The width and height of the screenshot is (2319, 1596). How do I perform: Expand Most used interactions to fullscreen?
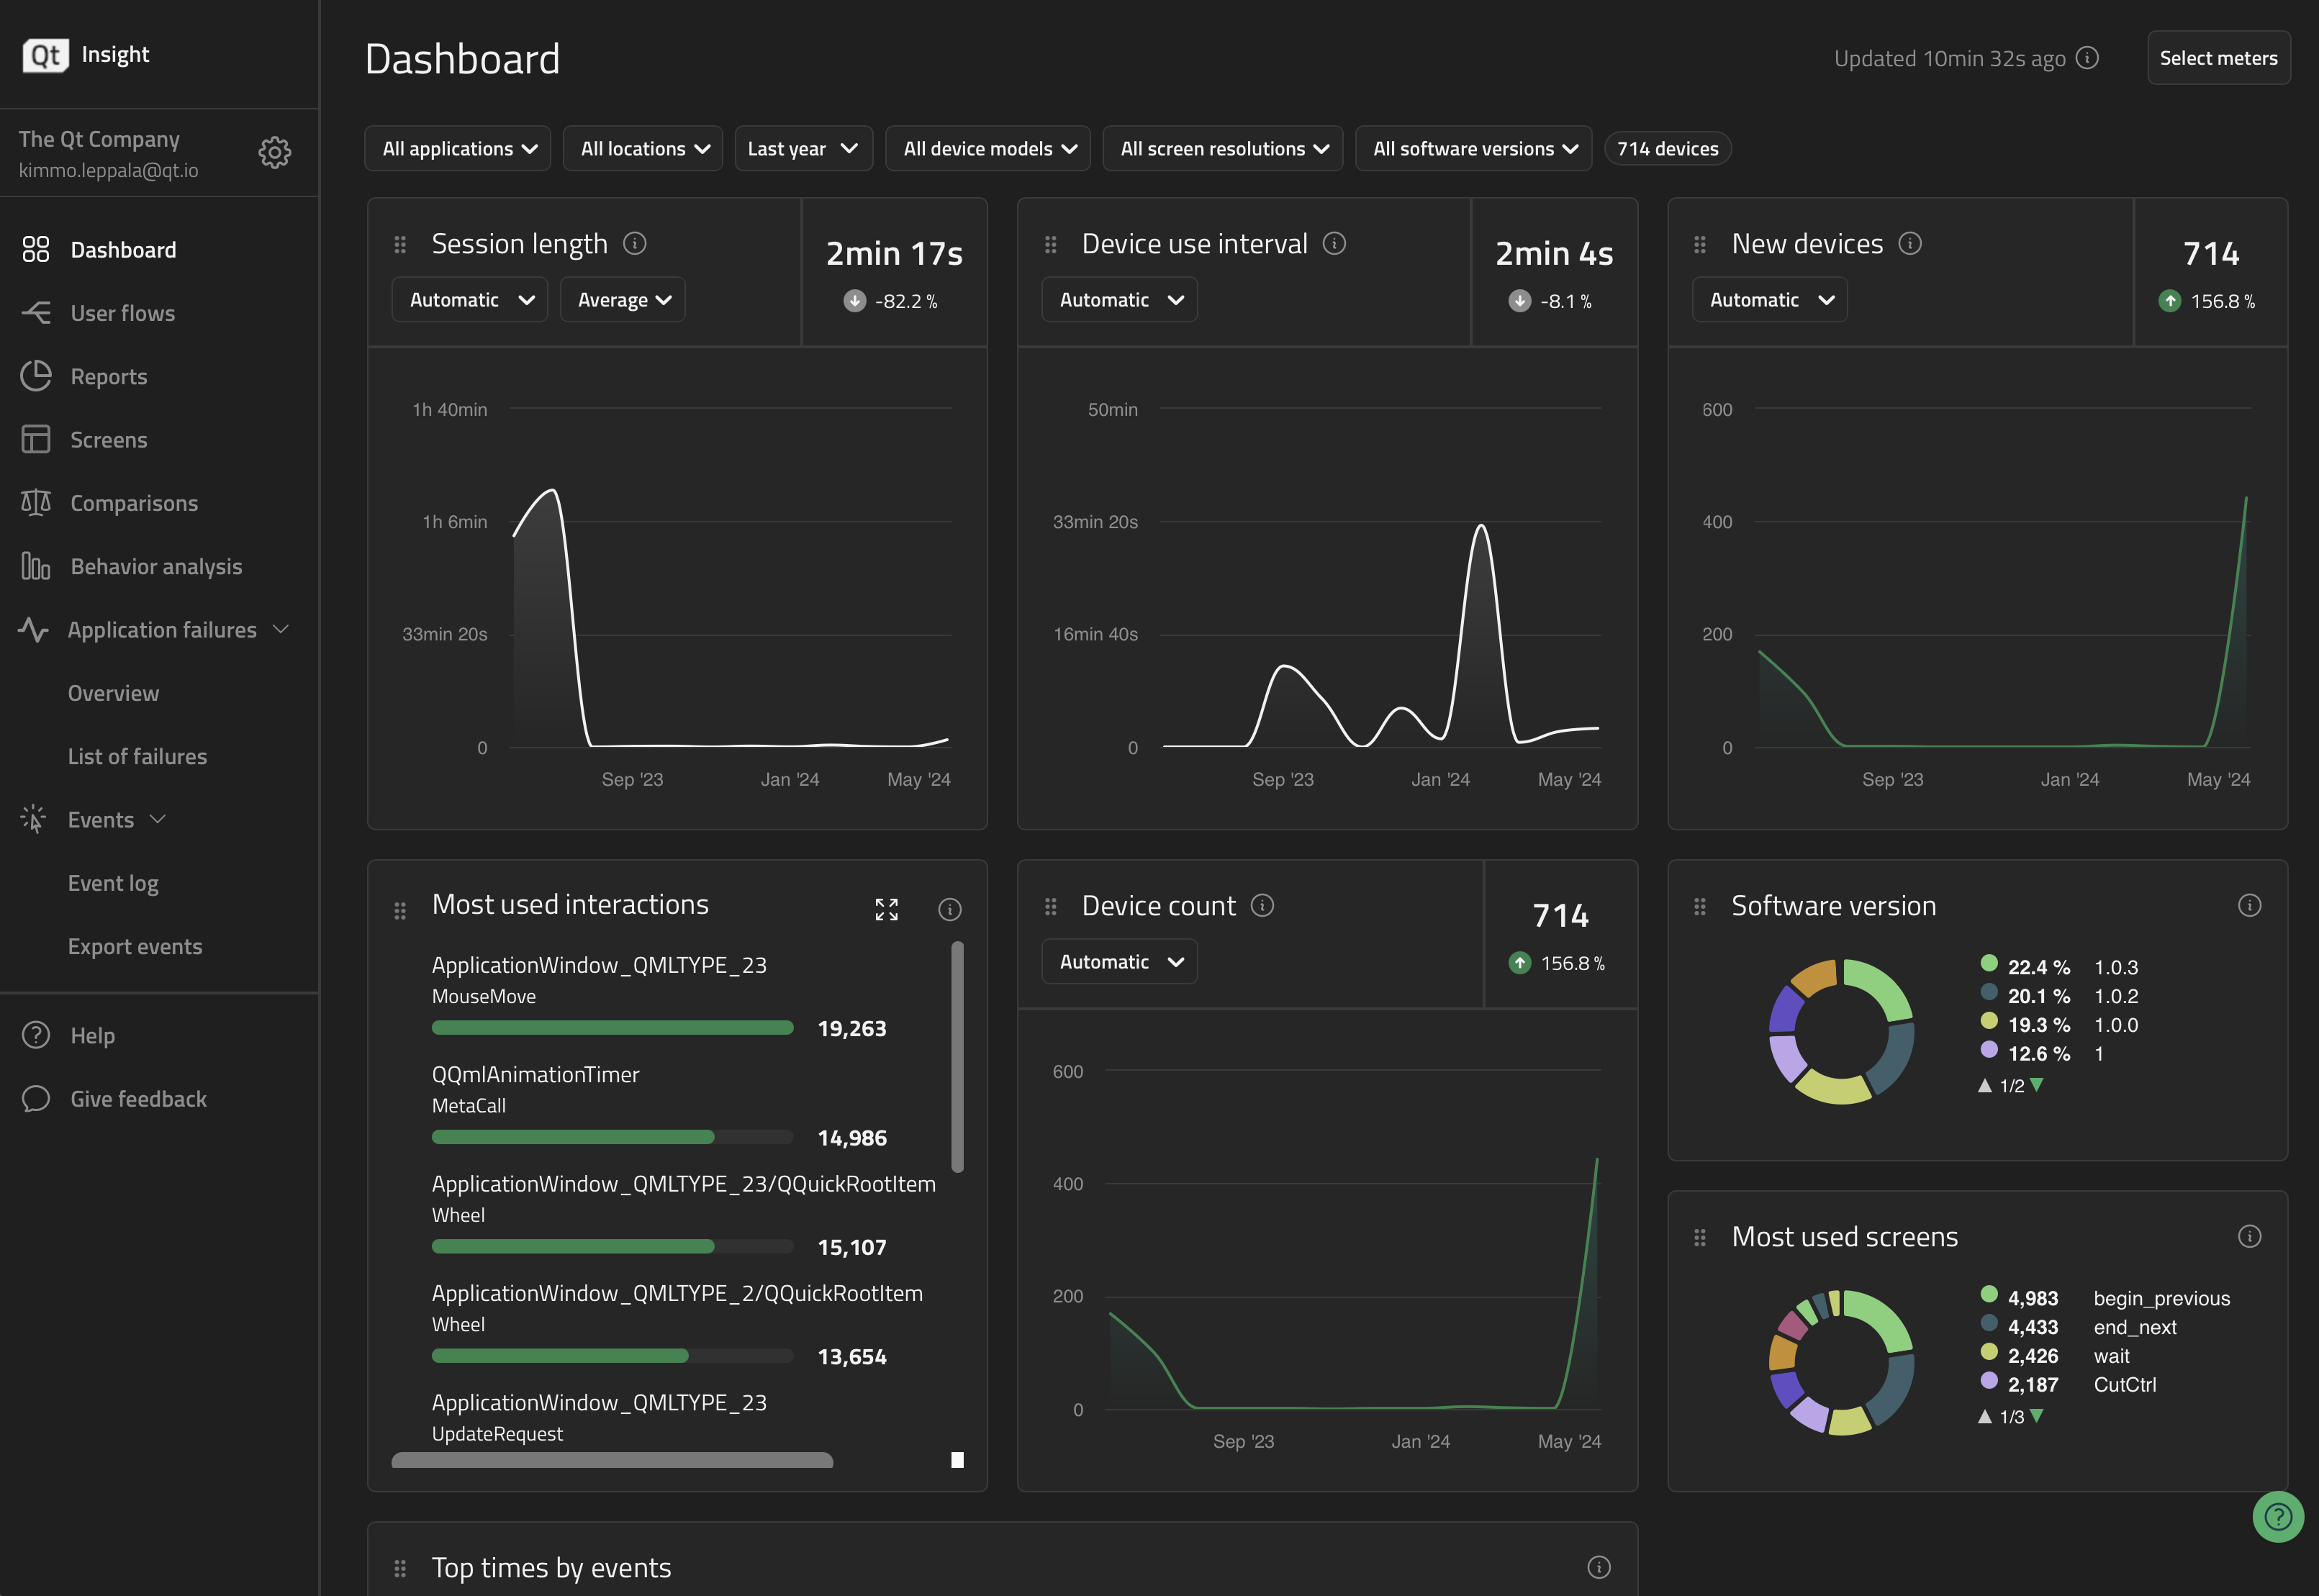pos(886,909)
